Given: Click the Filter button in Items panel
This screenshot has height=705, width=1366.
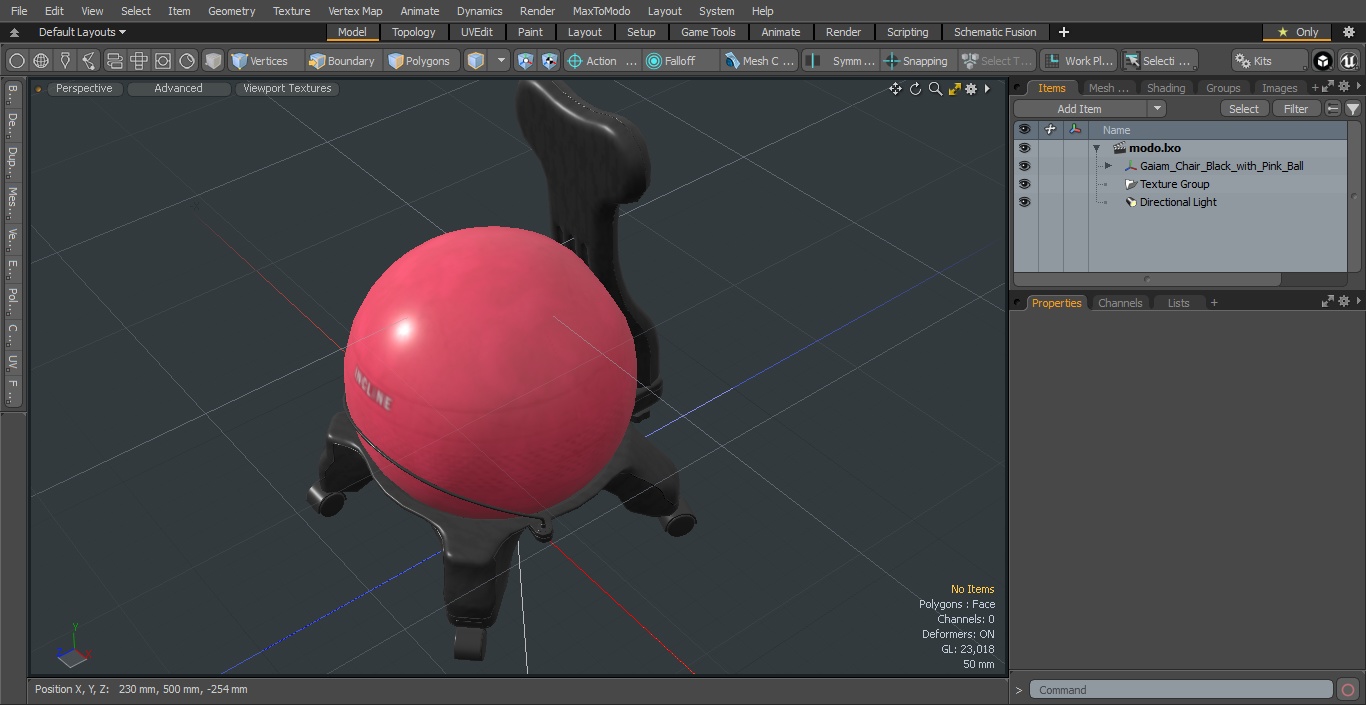Looking at the screenshot, I should [x=1296, y=109].
